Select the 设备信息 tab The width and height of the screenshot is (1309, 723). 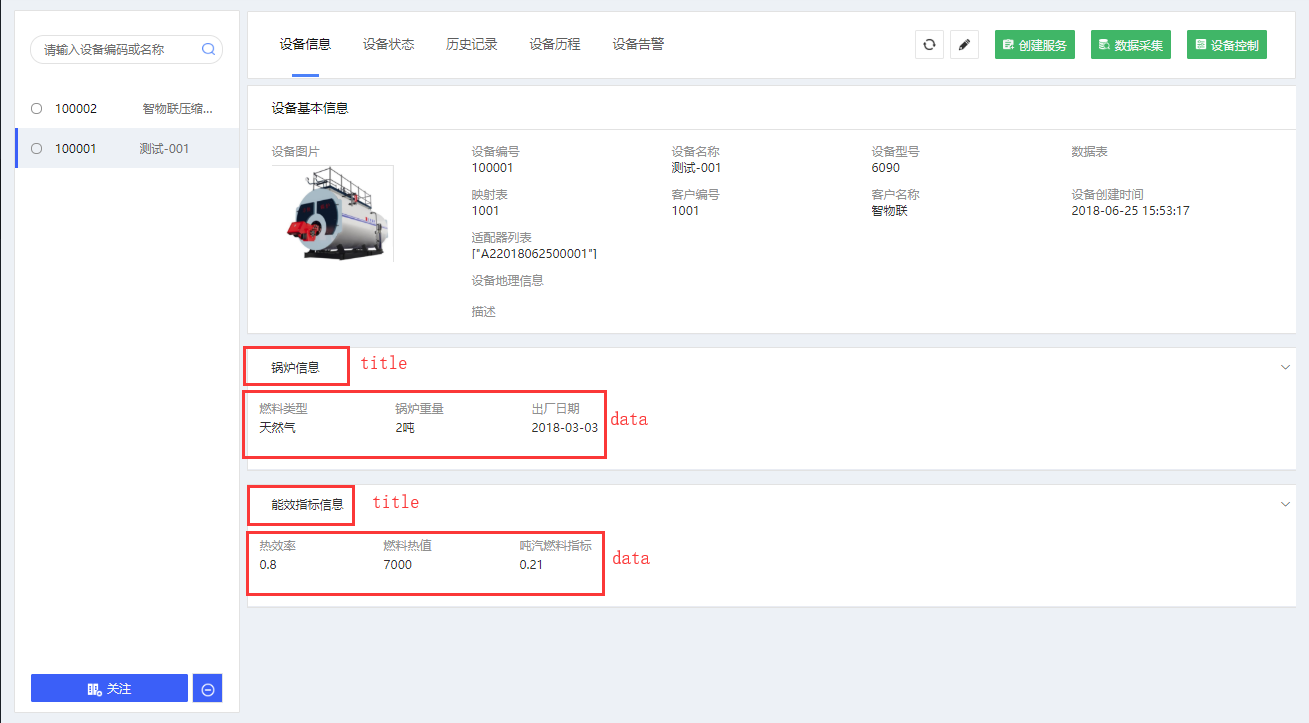(x=305, y=44)
